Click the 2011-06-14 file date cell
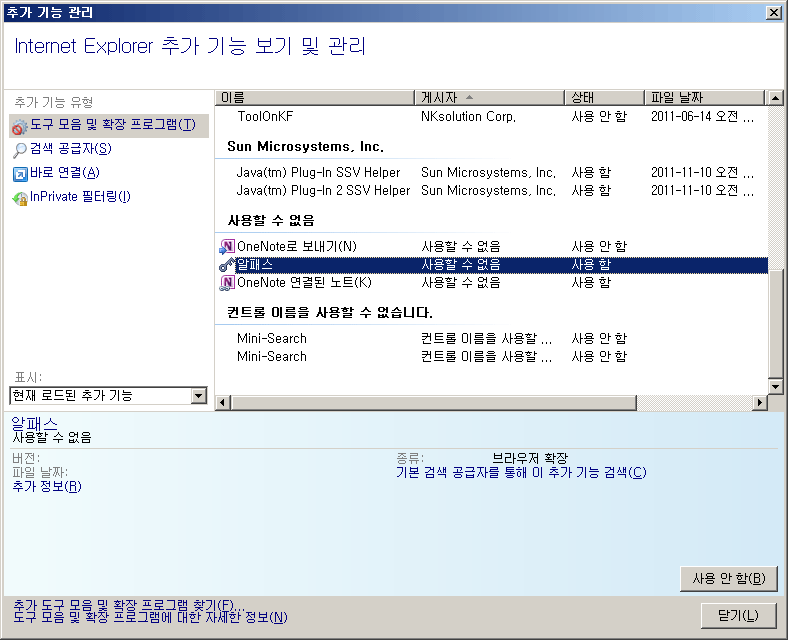 click(x=703, y=117)
